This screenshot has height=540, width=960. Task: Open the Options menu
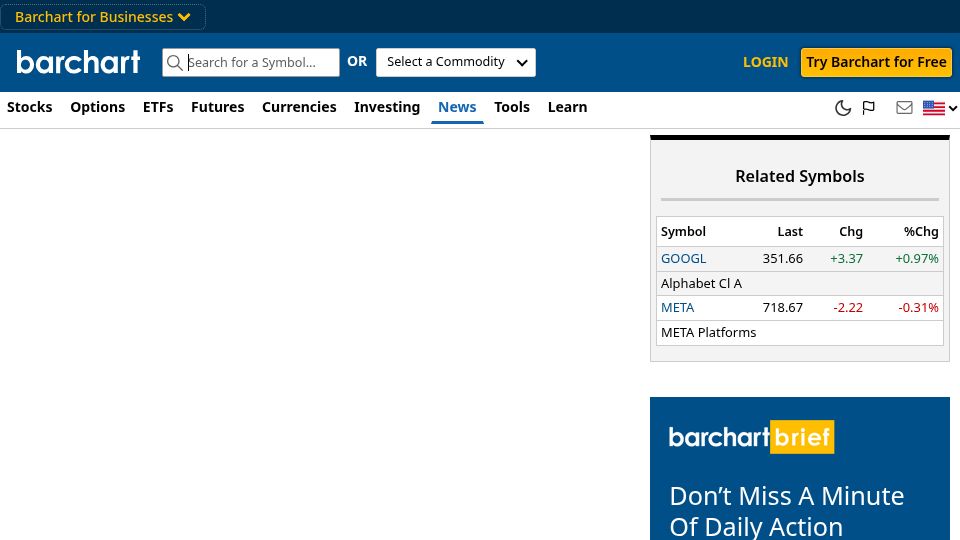(x=97, y=107)
